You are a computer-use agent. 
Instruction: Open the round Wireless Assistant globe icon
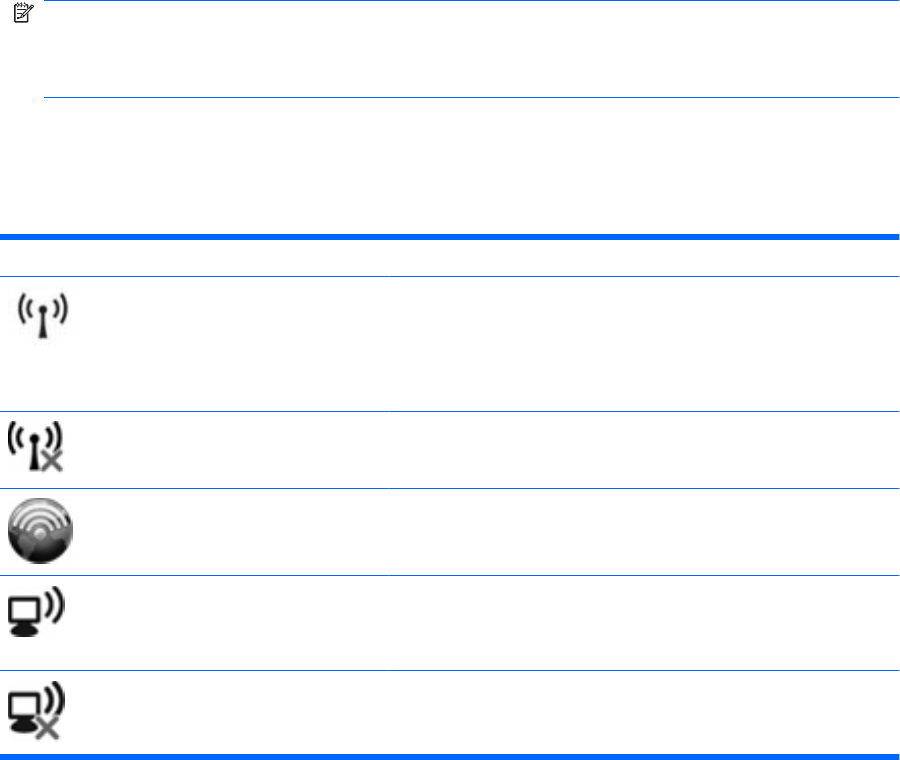[x=43, y=530]
